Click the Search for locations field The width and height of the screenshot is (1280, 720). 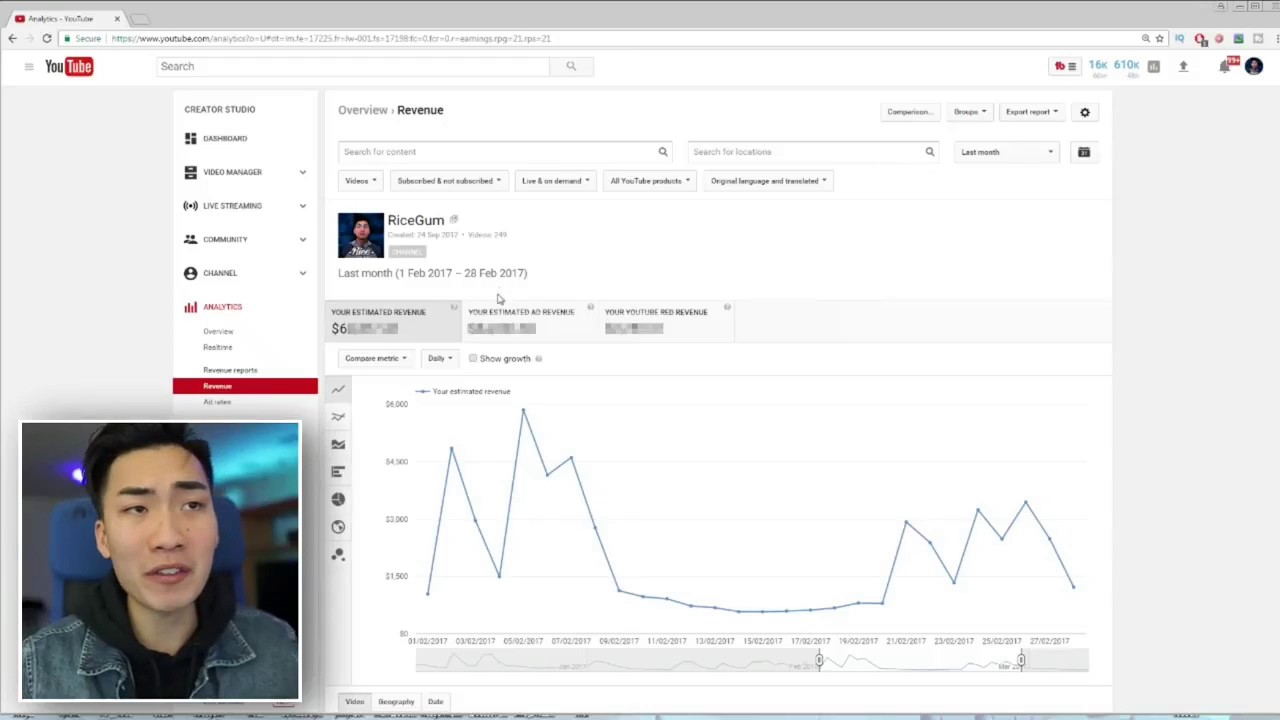point(813,152)
